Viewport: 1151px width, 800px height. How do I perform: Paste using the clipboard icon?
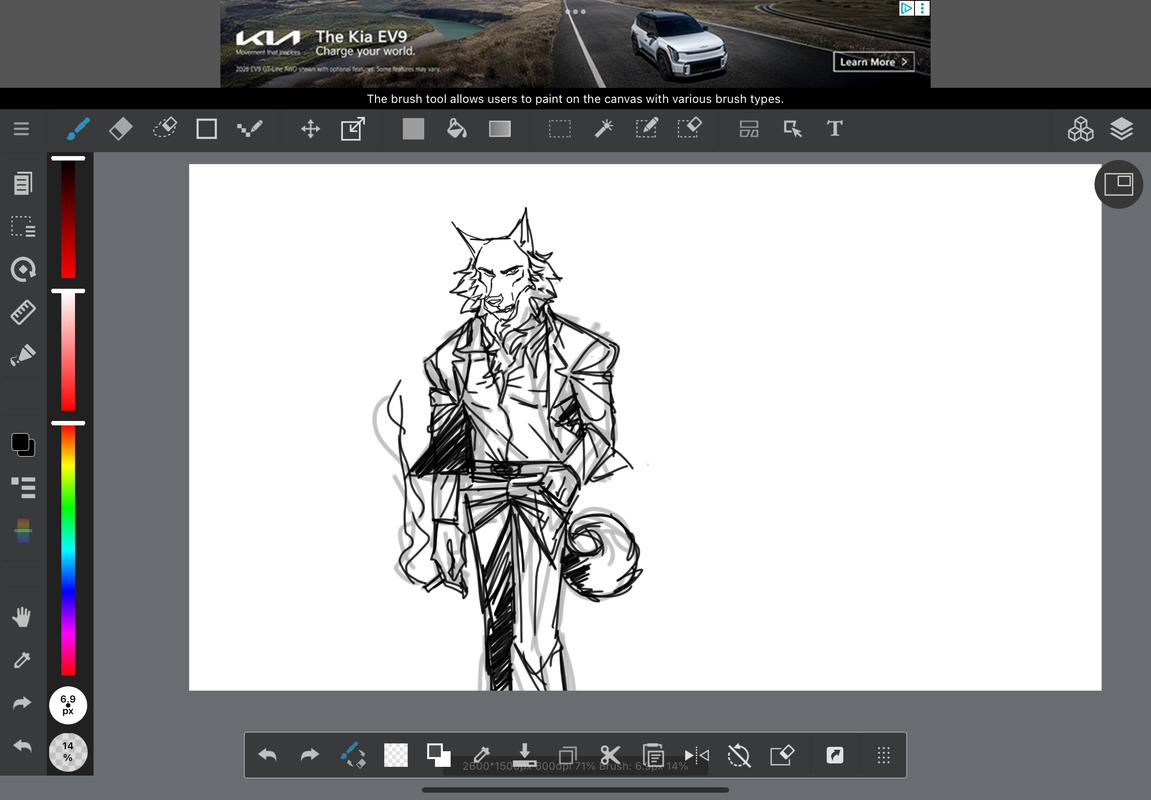coord(653,755)
